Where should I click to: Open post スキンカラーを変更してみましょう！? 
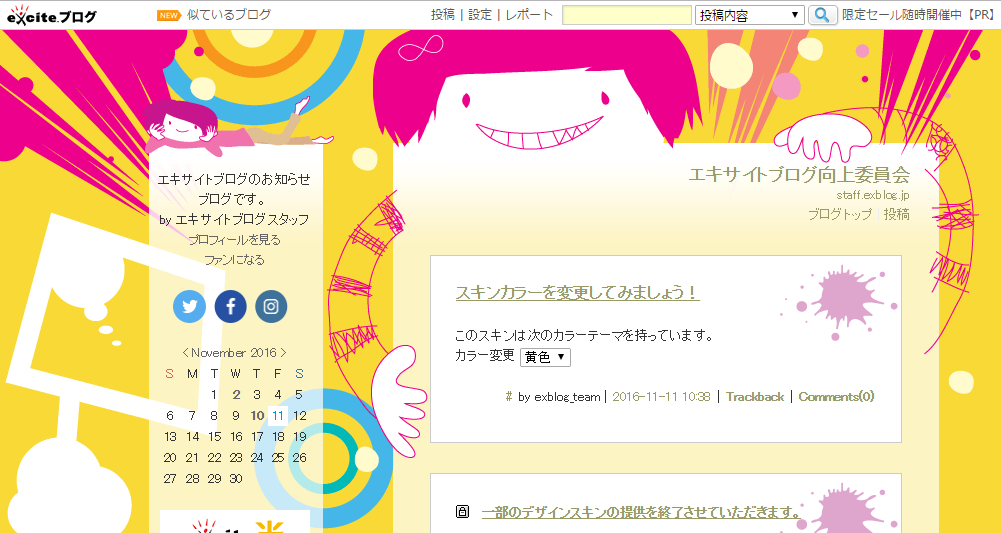coord(578,292)
